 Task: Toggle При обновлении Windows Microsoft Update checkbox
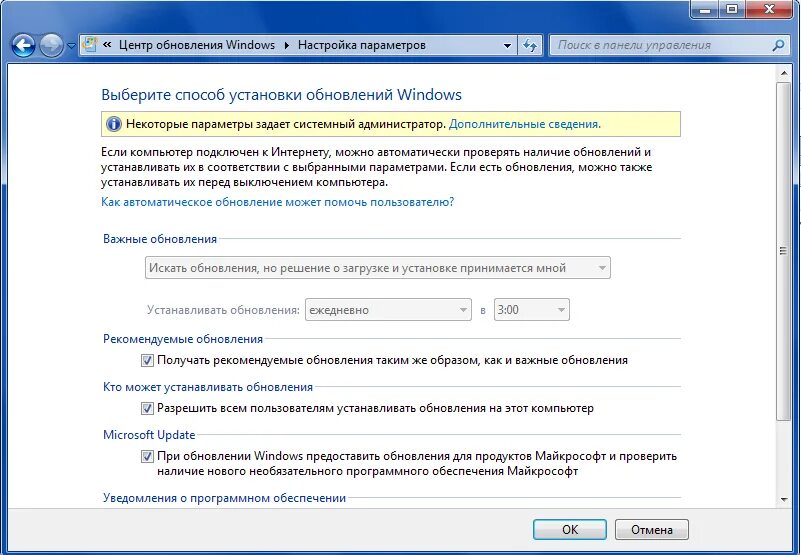tap(147, 456)
